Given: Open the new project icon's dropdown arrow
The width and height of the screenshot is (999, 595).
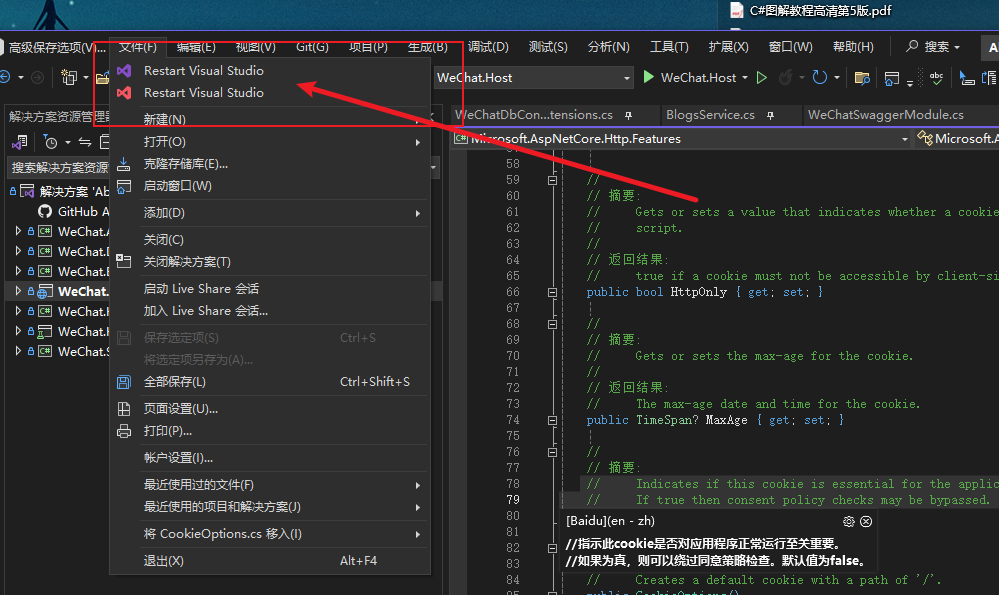Looking at the screenshot, I should (x=85, y=78).
